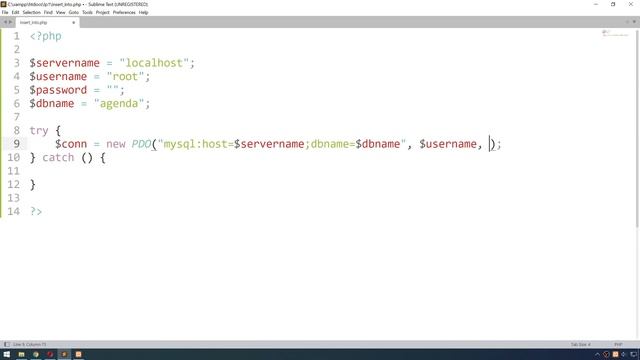Switch to Sublime Text taskbar icon
The height and width of the screenshot is (360, 640).
point(64,354)
